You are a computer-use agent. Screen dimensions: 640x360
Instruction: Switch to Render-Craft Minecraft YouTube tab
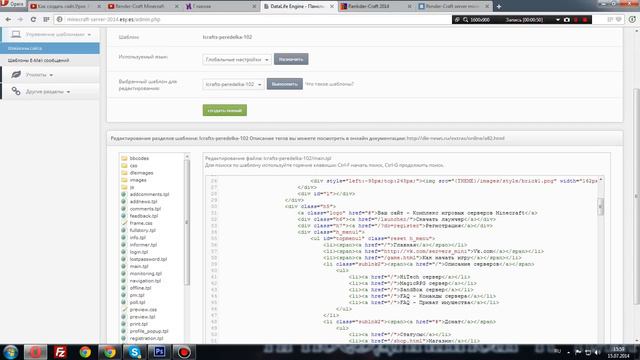point(143,7)
